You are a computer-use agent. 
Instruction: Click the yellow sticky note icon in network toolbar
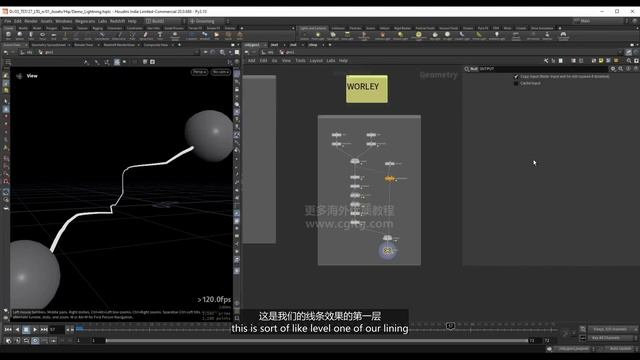coord(601,60)
